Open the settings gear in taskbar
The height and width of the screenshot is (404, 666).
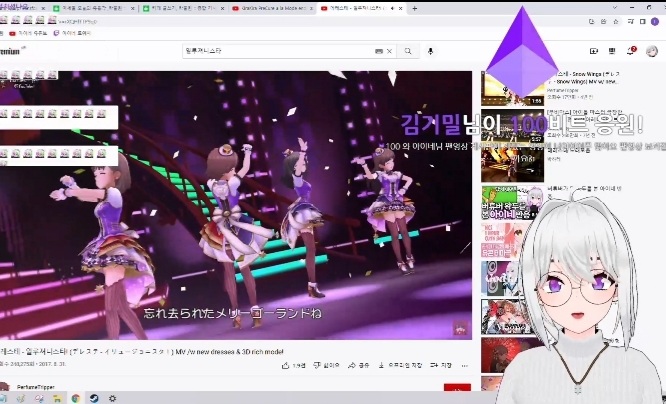coord(112,398)
